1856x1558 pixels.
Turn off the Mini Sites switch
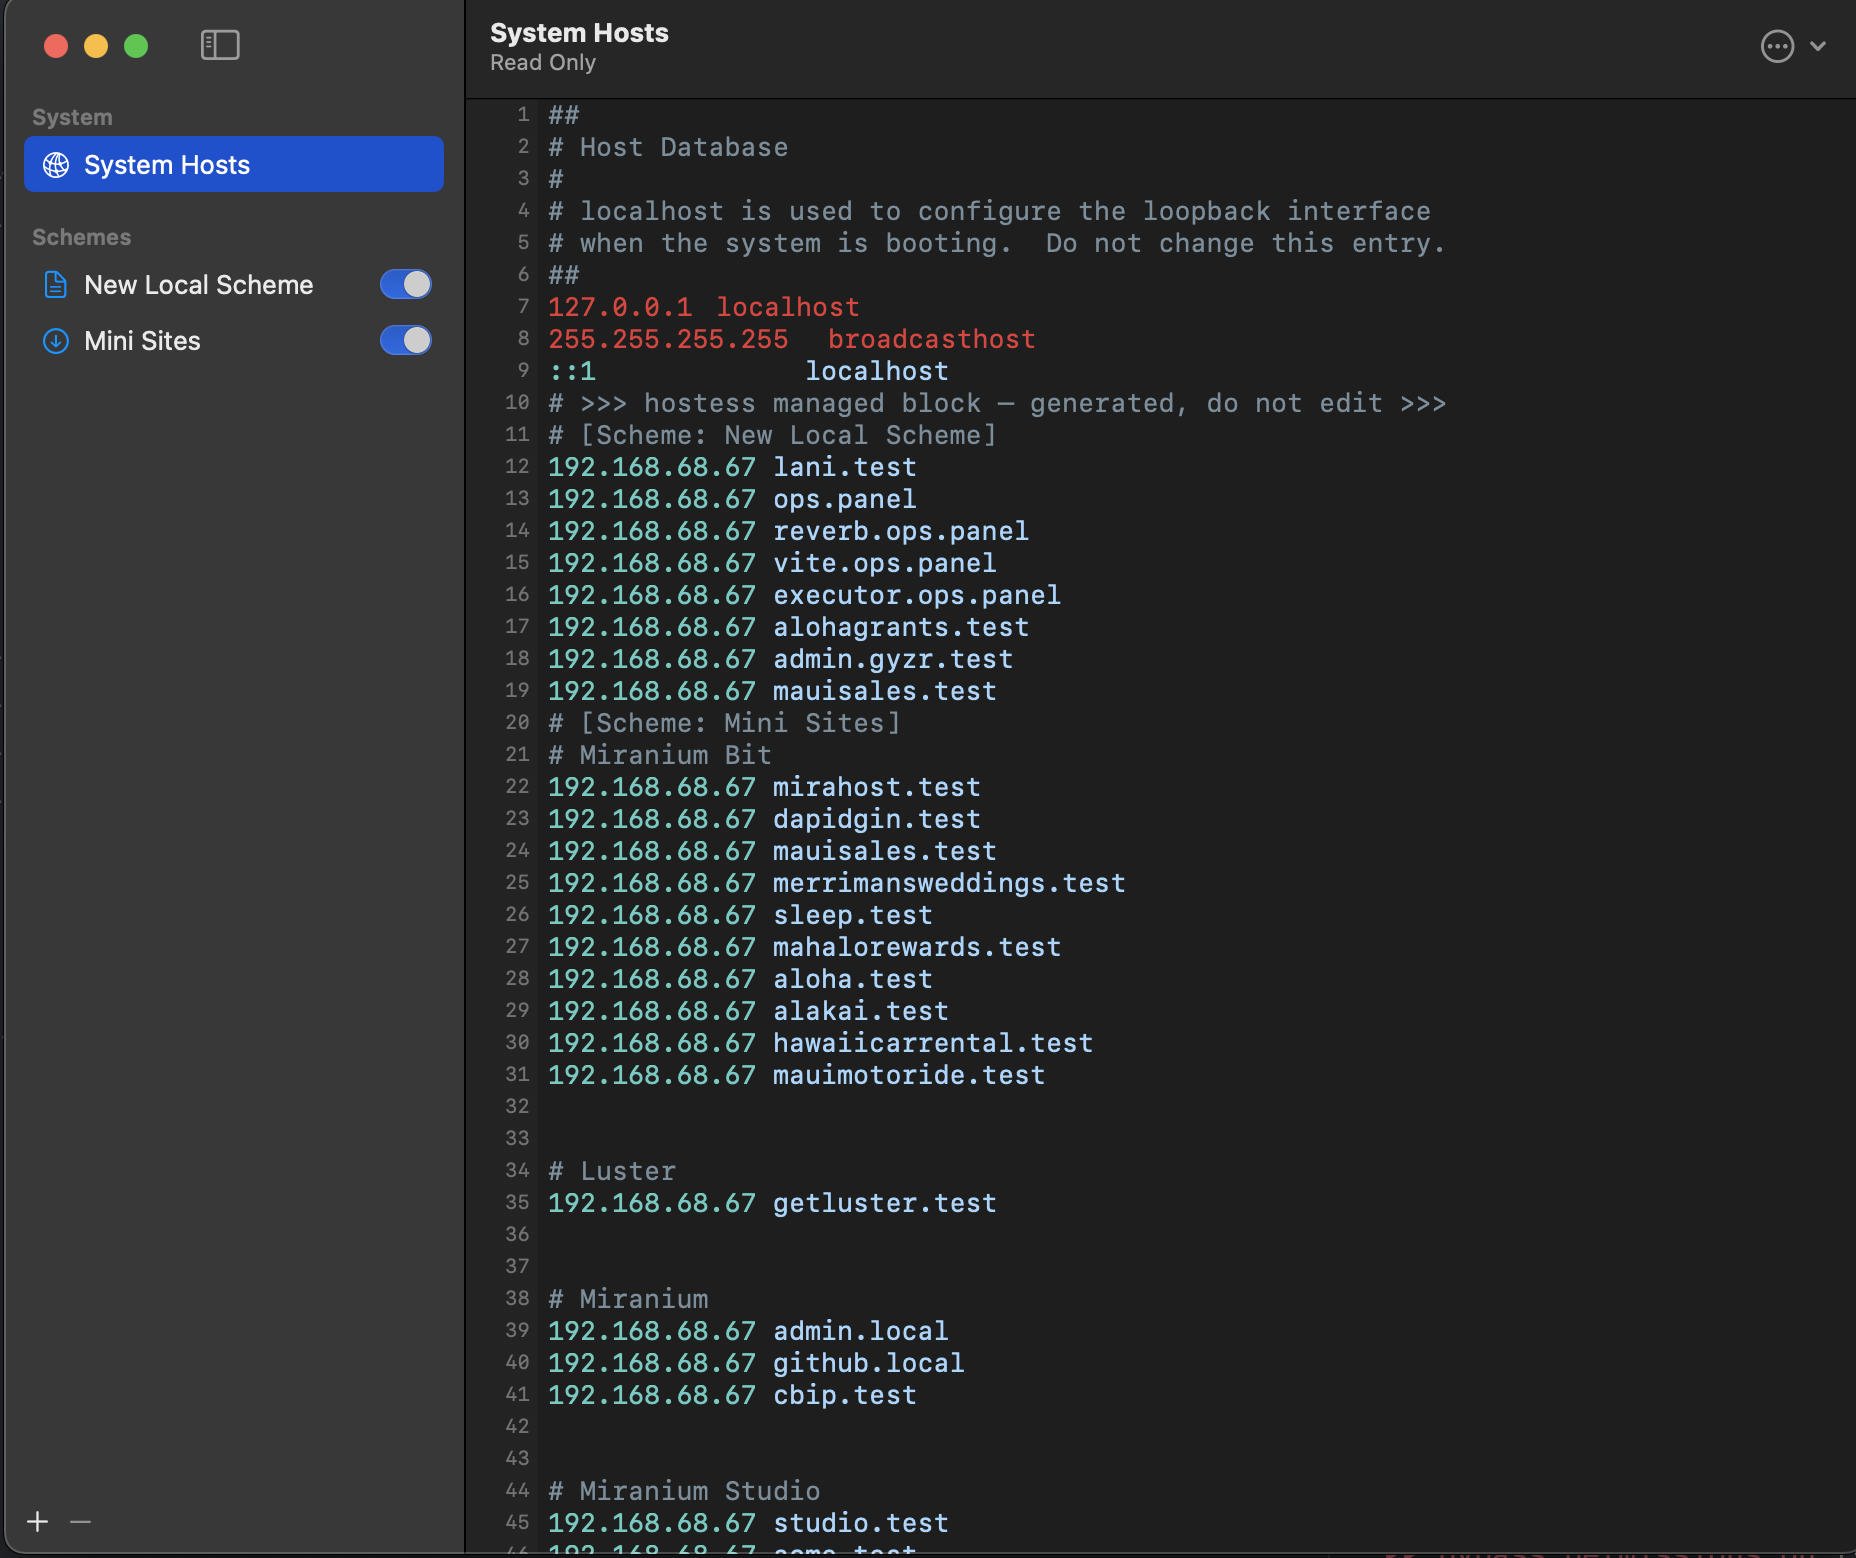click(x=405, y=341)
